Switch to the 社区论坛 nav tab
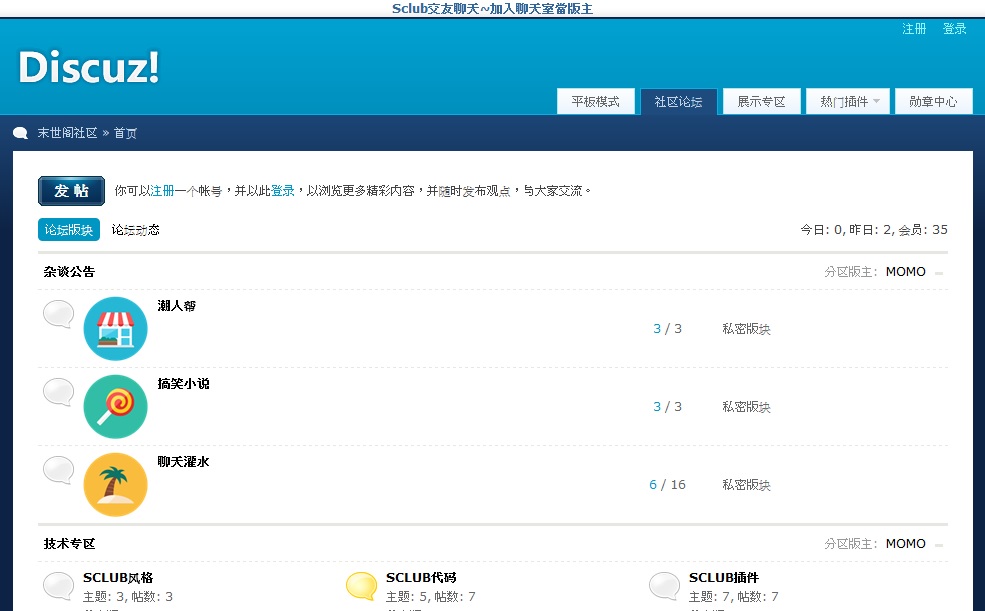This screenshot has width=985, height=611. [x=678, y=102]
